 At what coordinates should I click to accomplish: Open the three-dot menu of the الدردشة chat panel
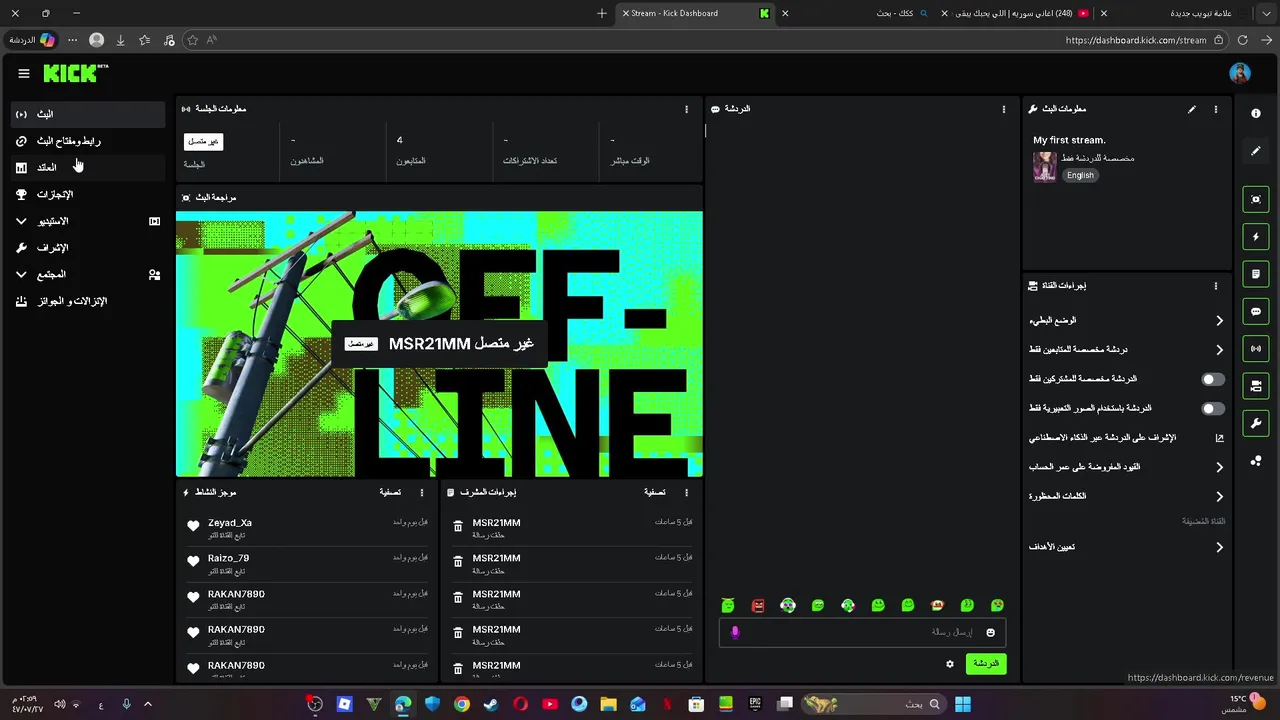click(x=1004, y=109)
